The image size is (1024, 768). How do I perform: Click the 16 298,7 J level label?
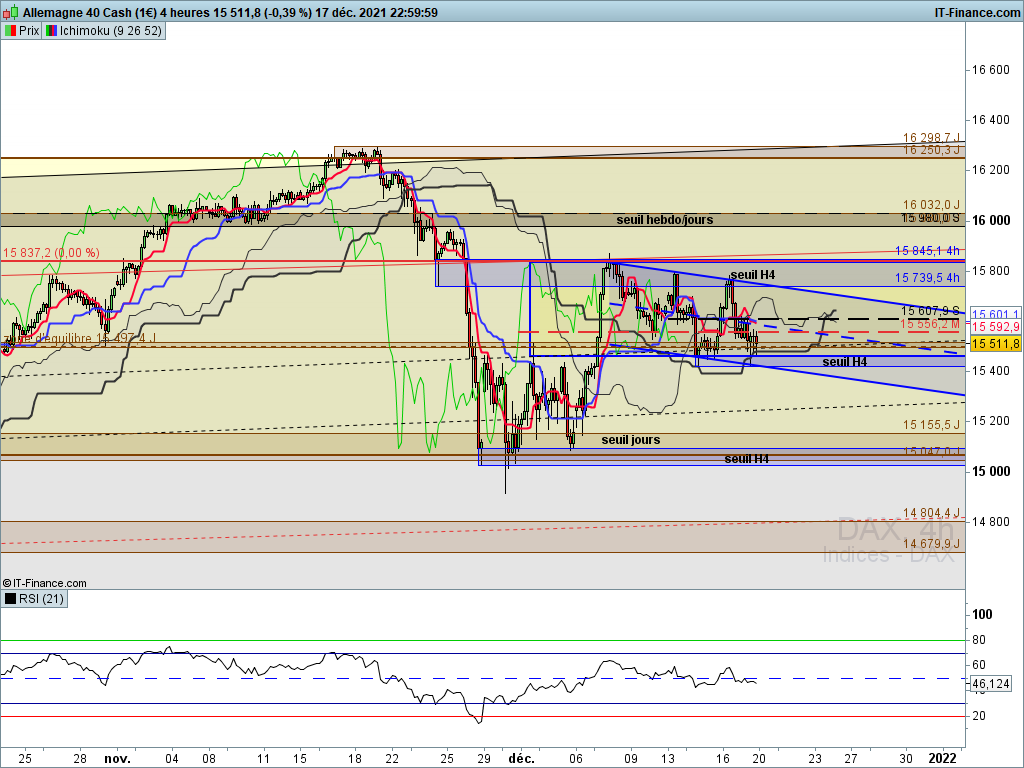point(931,138)
